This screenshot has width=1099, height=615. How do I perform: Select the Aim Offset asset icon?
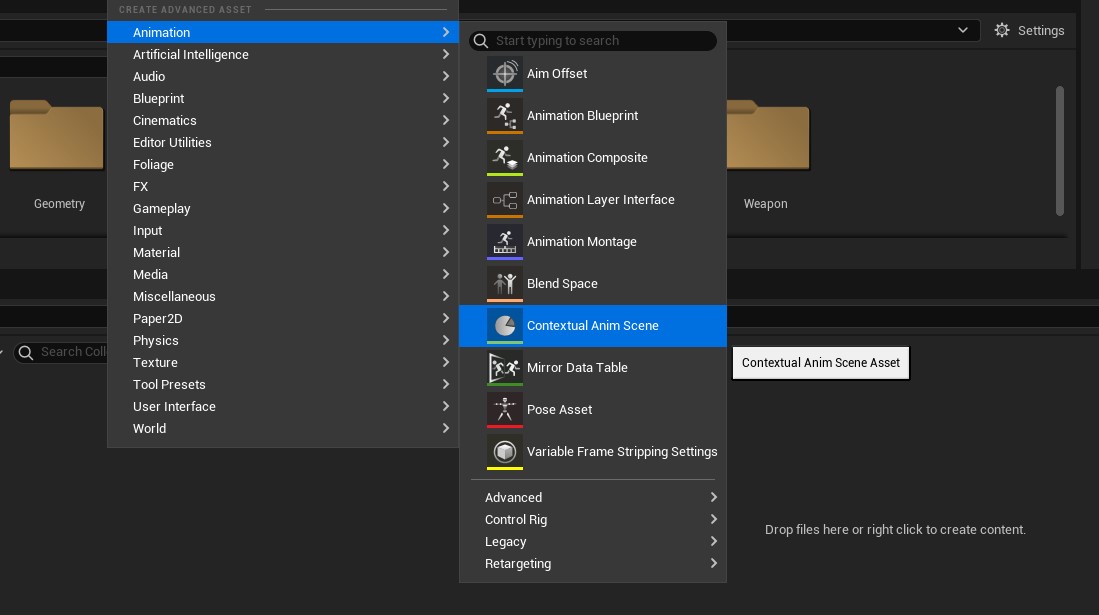(x=505, y=72)
